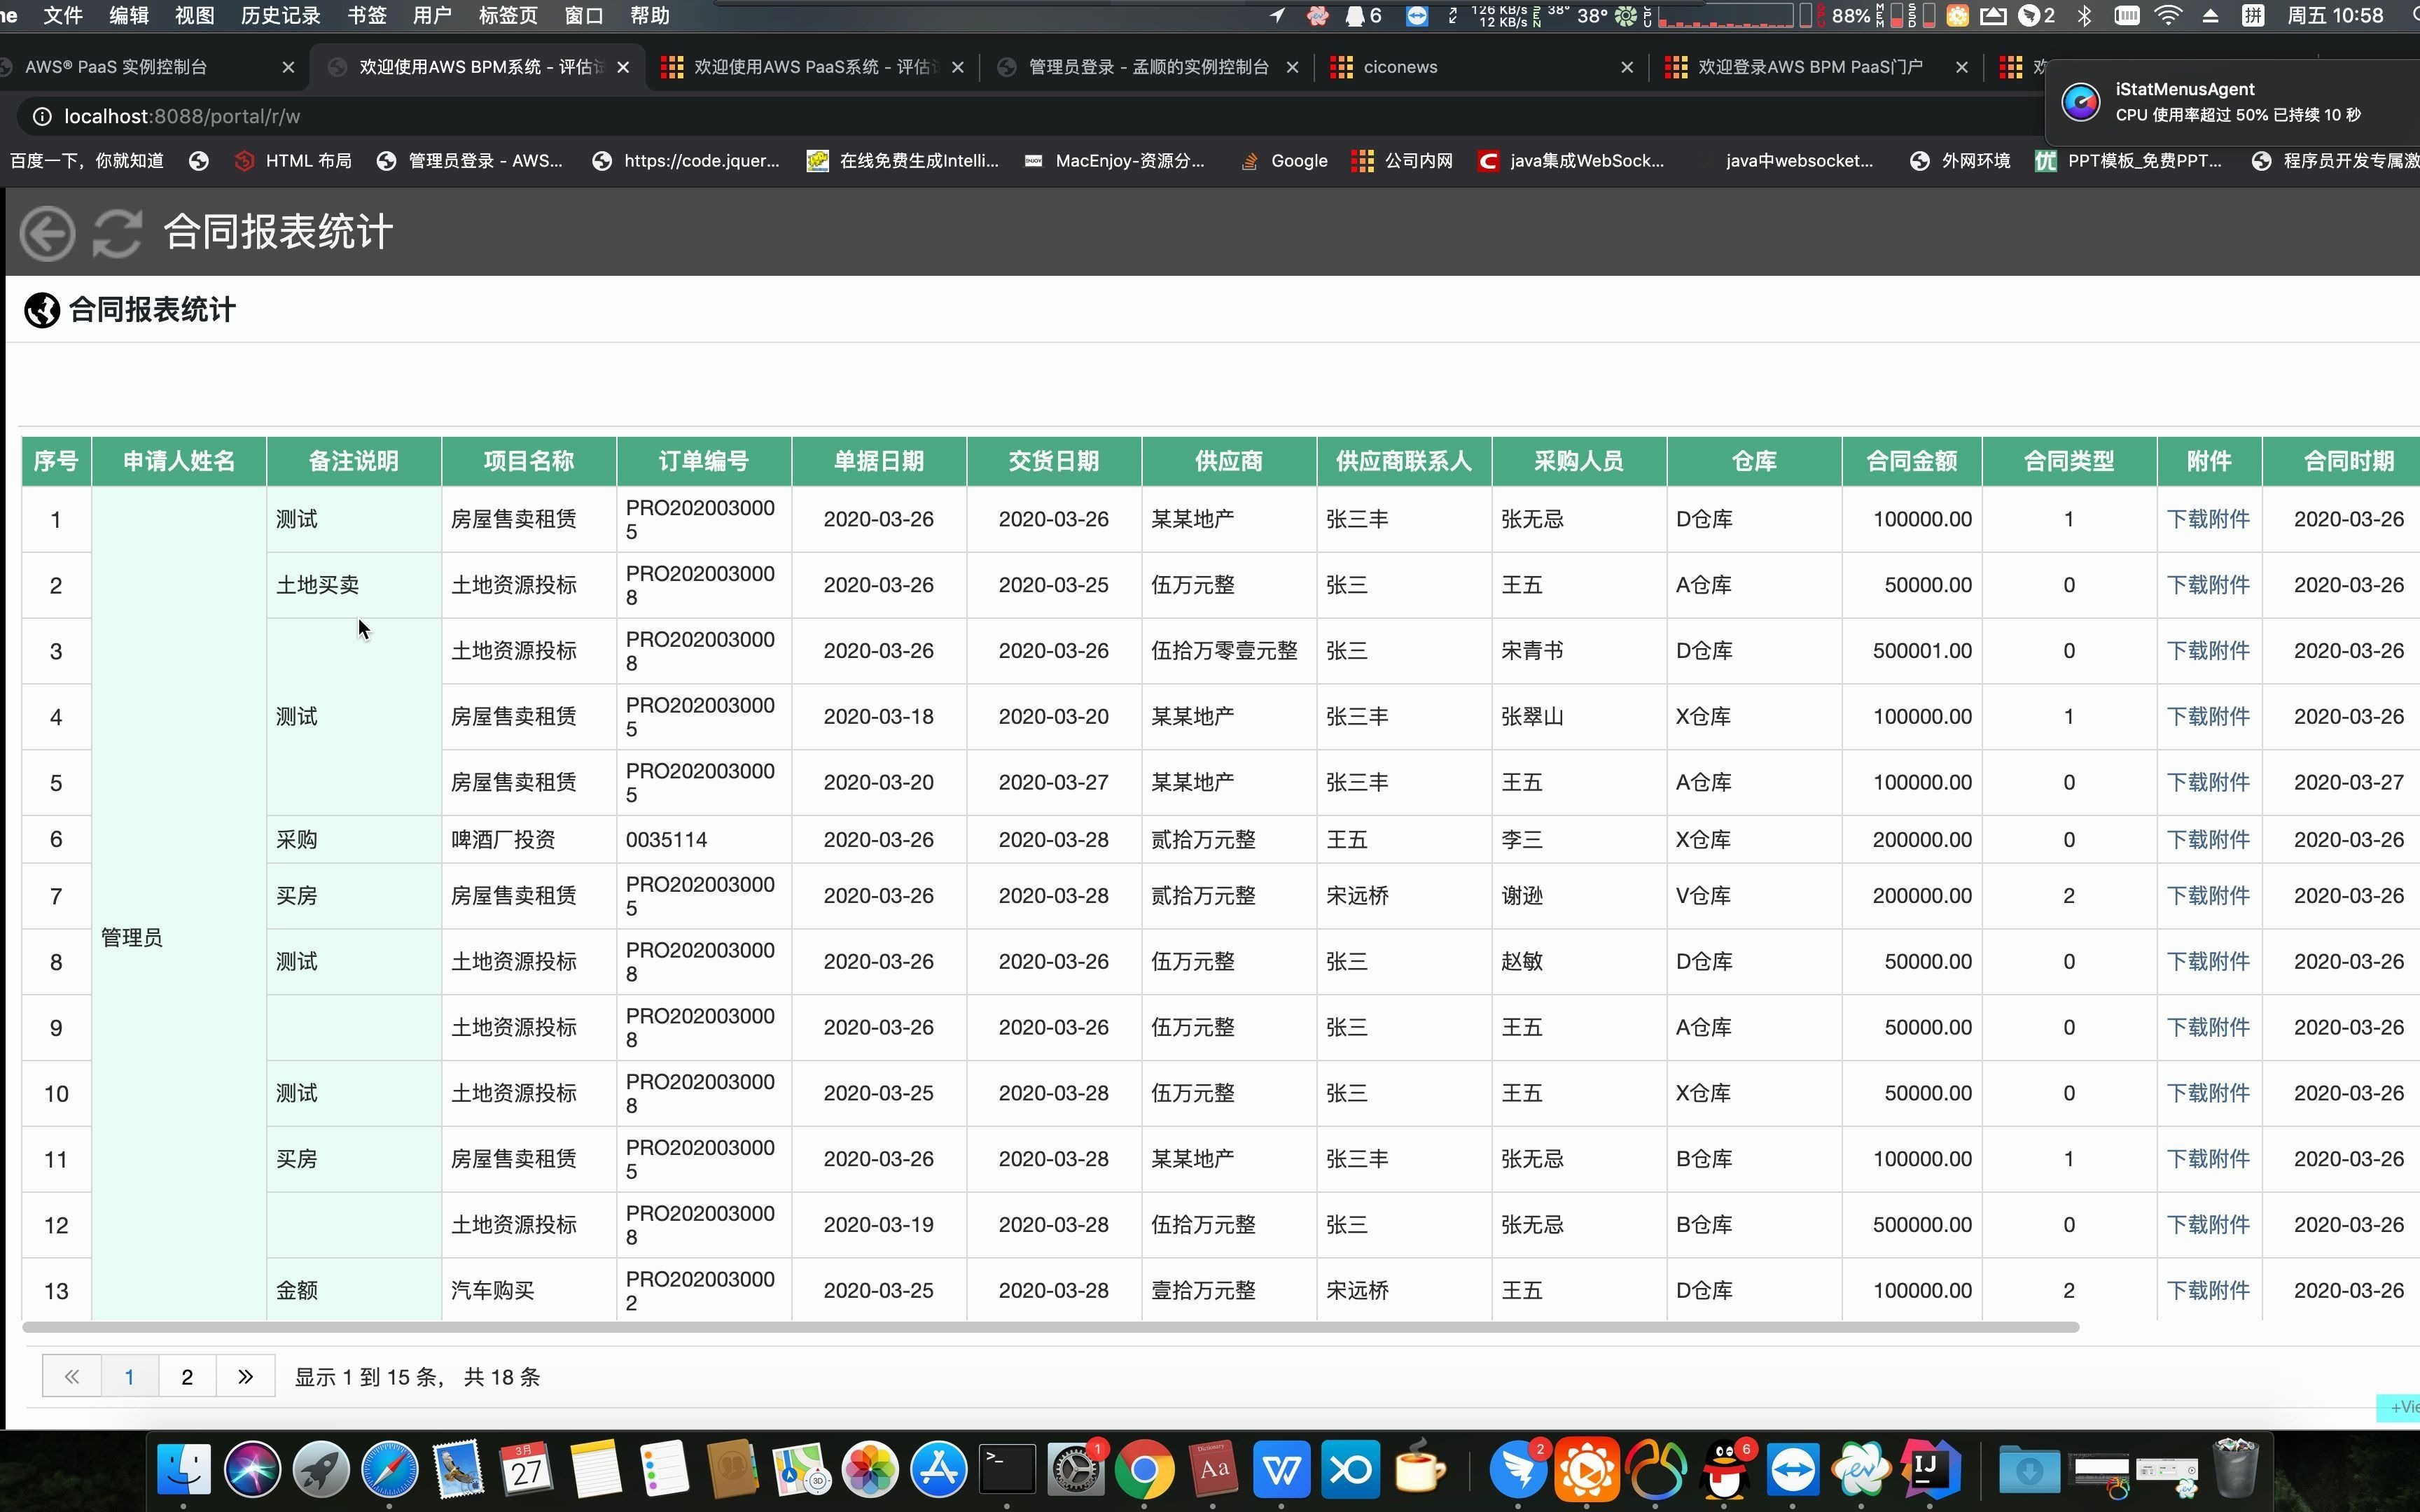This screenshot has width=2420, height=1512.
Task: Click the refresh icon in the header
Action: tap(117, 233)
